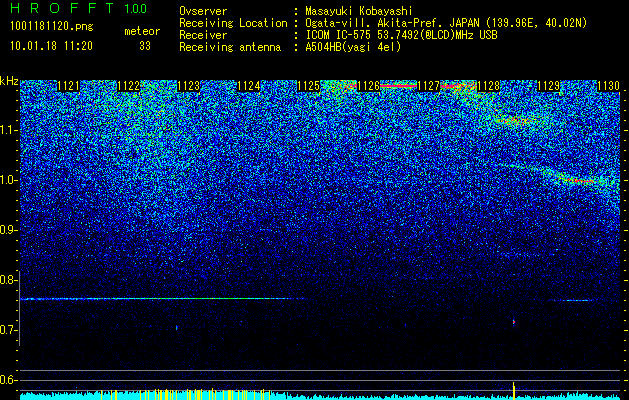This screenshot has height=400, width=629.
Task: Click the red meteor echo spot near 0.72 kHz
Action: [514, 322]
